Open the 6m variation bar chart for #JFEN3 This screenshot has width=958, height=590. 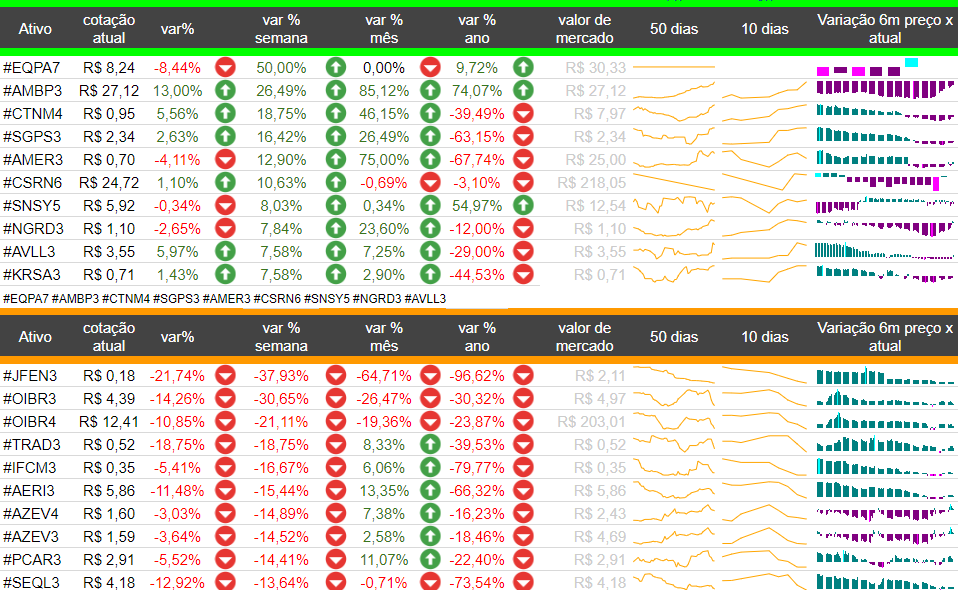point(885,375)
